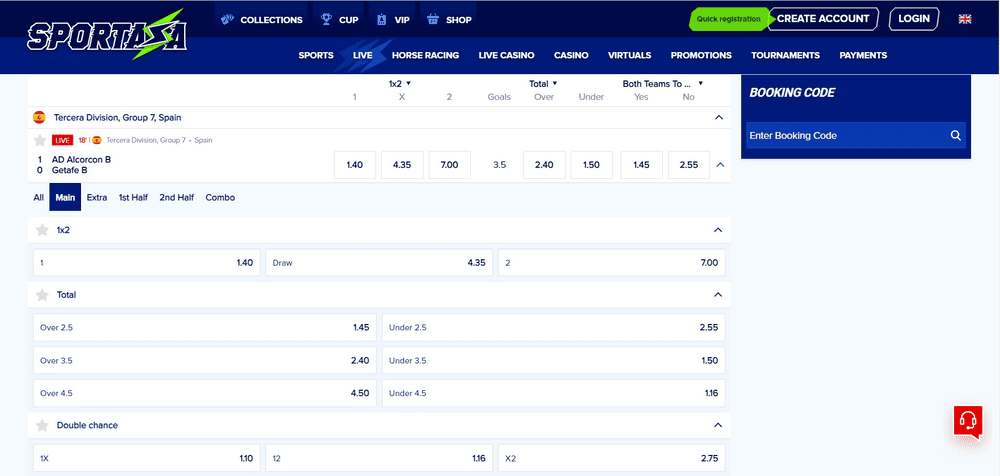Select Over 2.5 at 1.45
The height and width of the screenshot is (476, 1000).
tap(205, 327)
